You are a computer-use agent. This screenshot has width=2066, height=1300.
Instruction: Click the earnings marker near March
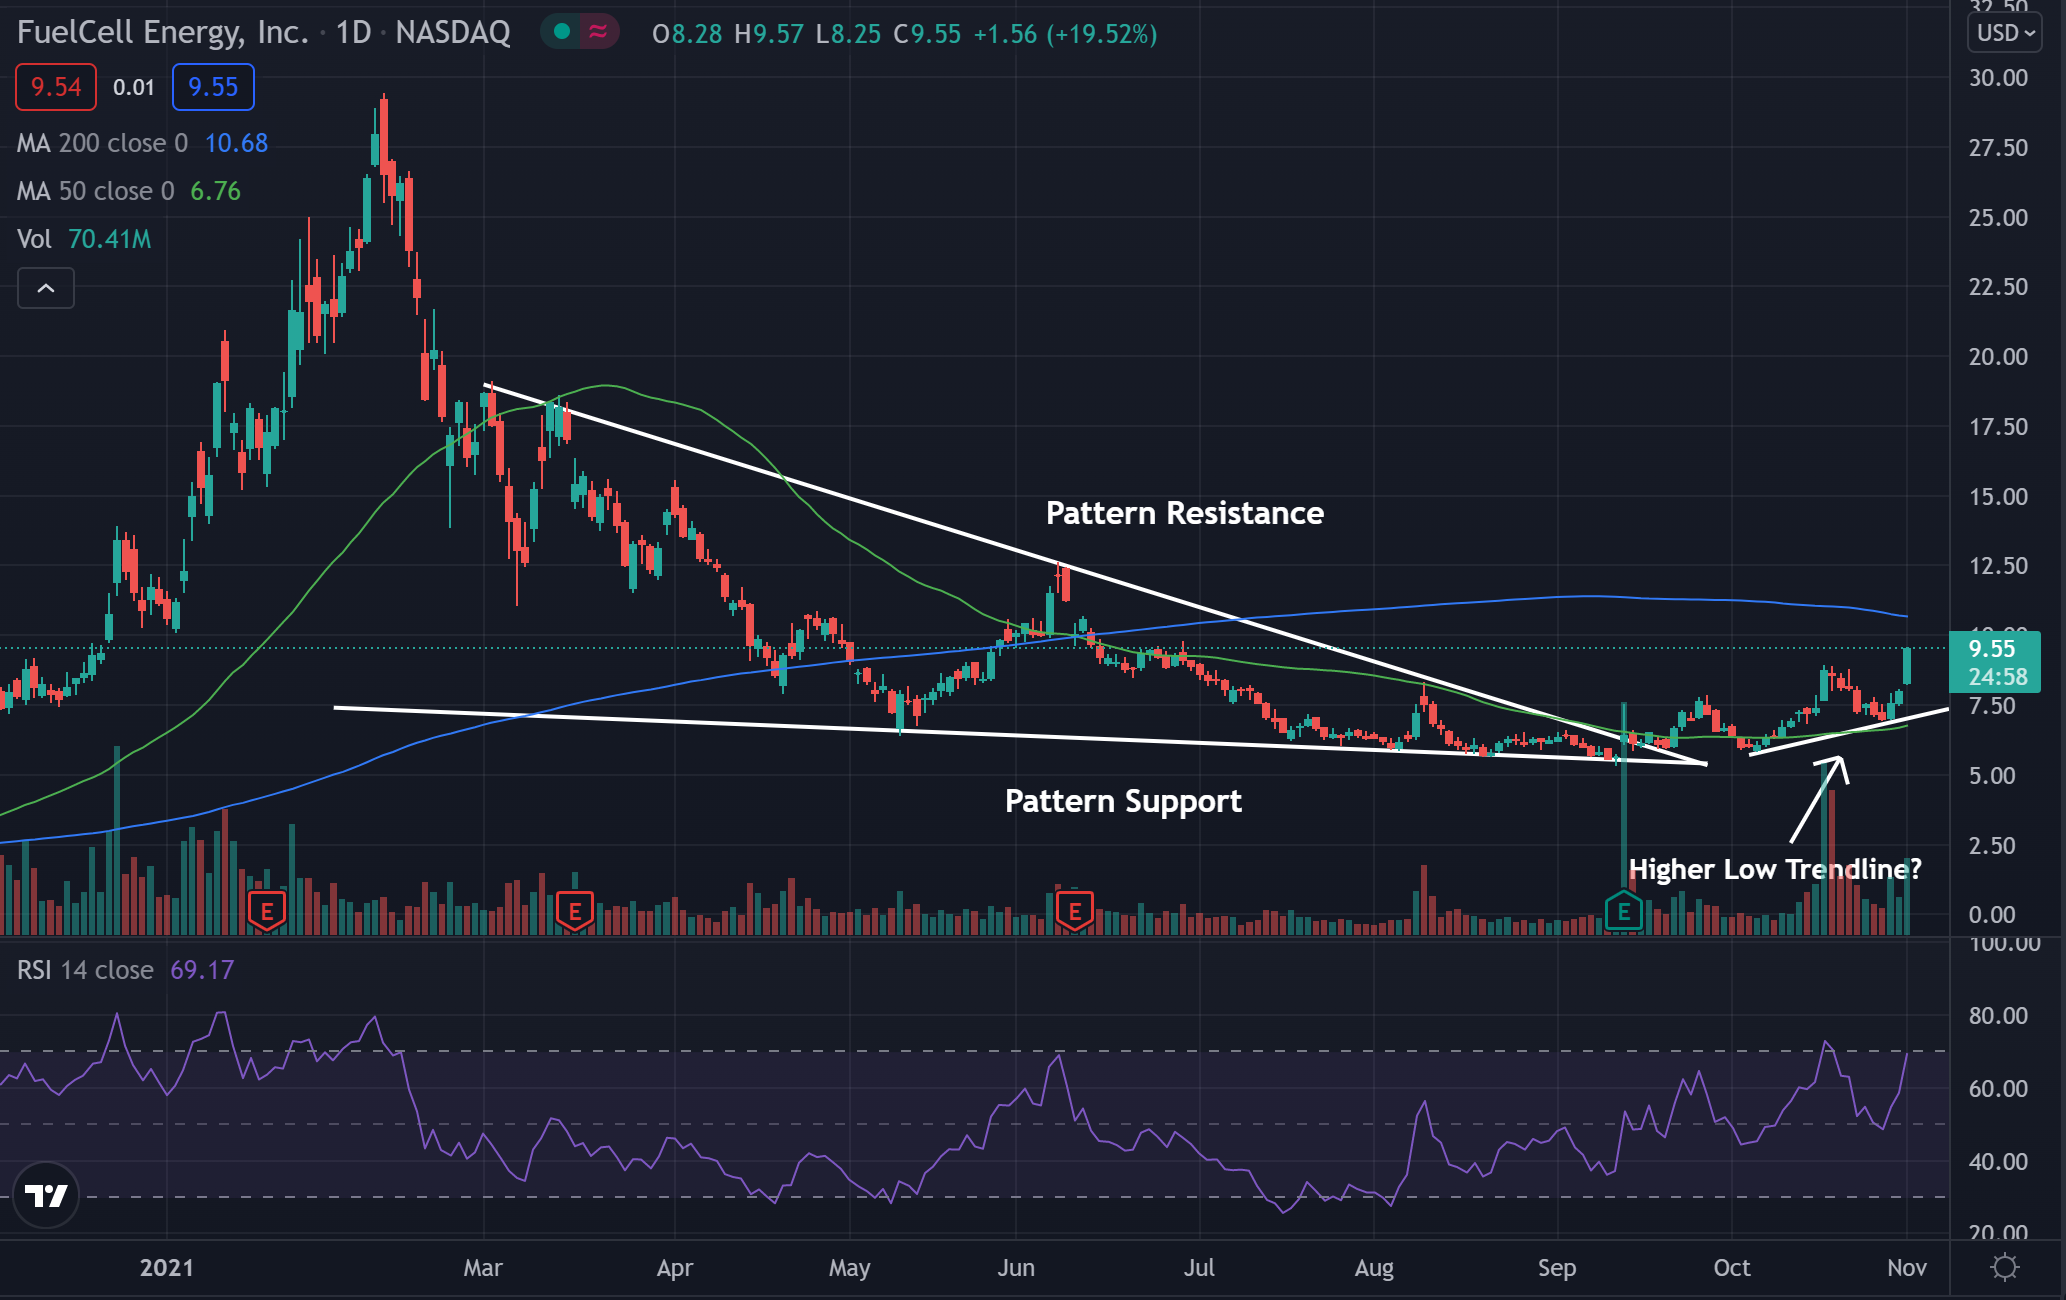[x=575, y=911]
